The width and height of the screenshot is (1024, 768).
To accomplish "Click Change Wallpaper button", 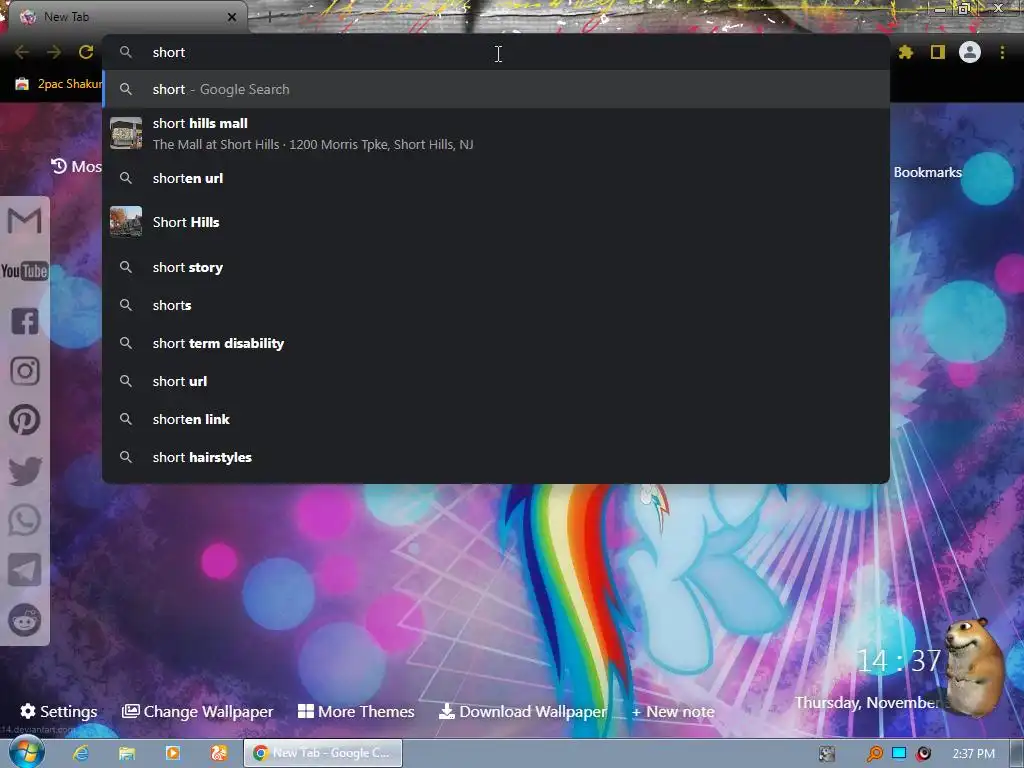I will pos(197,711).
